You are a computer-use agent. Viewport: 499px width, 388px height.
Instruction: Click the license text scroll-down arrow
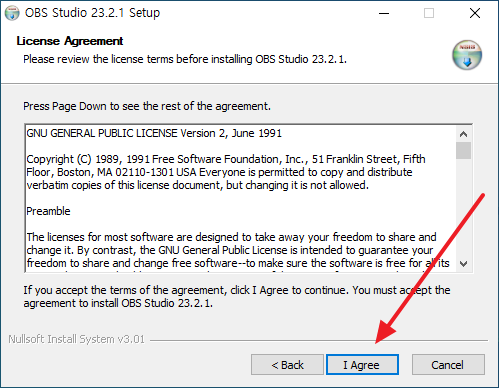coord(463,264)
